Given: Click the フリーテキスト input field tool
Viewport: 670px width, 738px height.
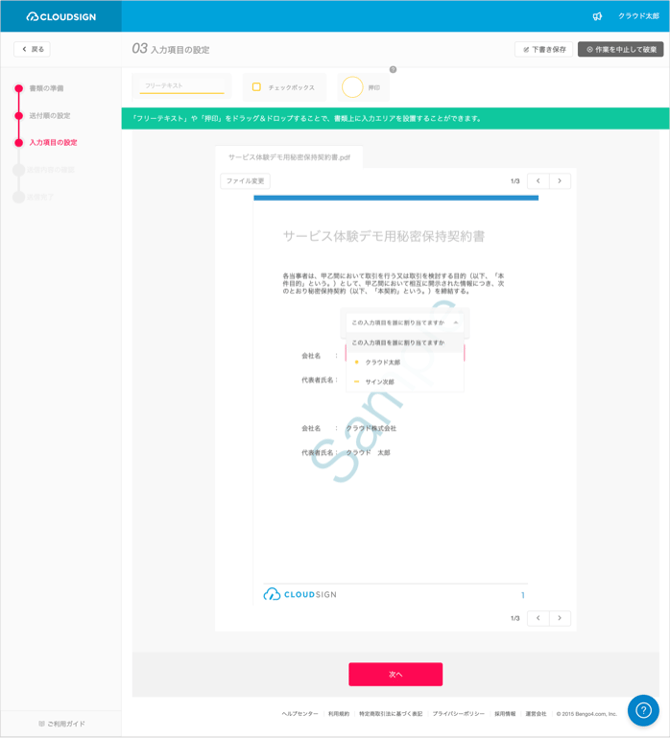Looking at the screenshot, I should (x=181, y=87).
